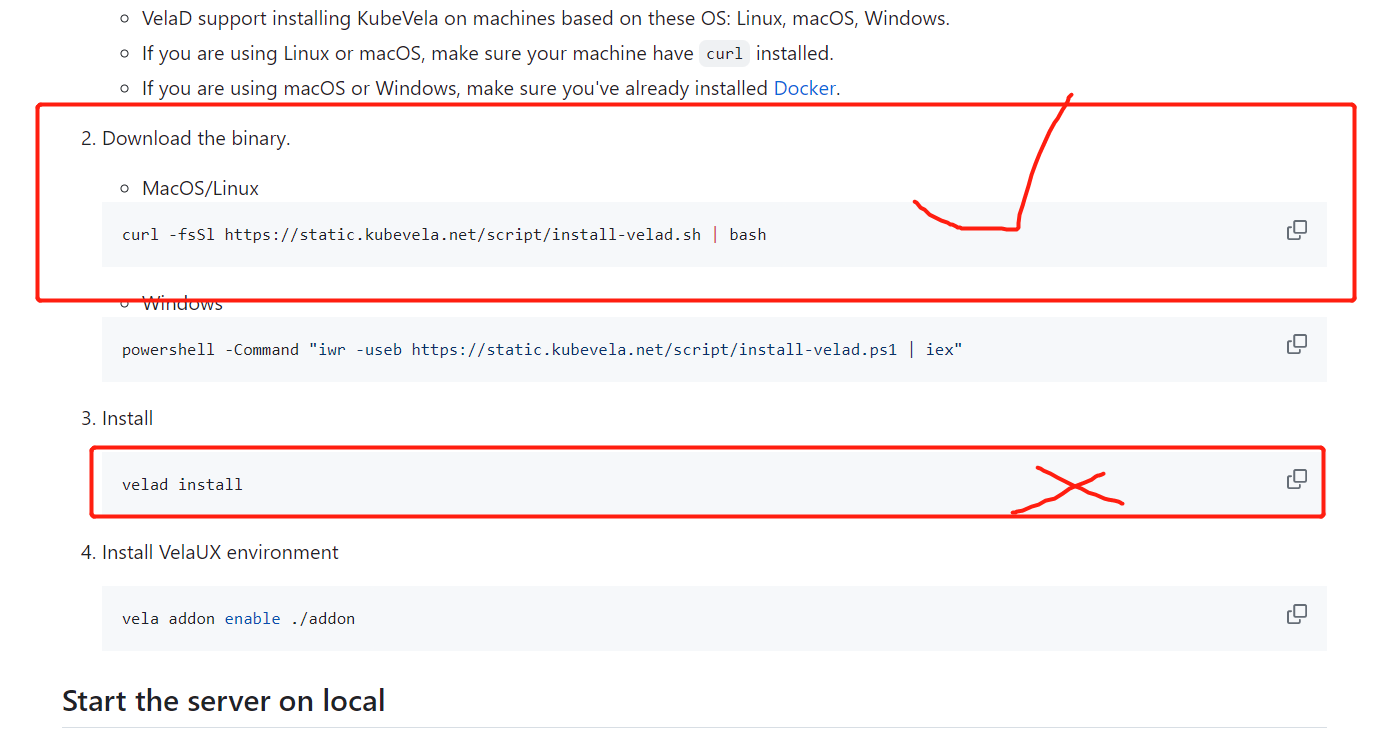
Task: Click the copy icon next to install-velad.ps1 command
Action: coord(1296,343)
